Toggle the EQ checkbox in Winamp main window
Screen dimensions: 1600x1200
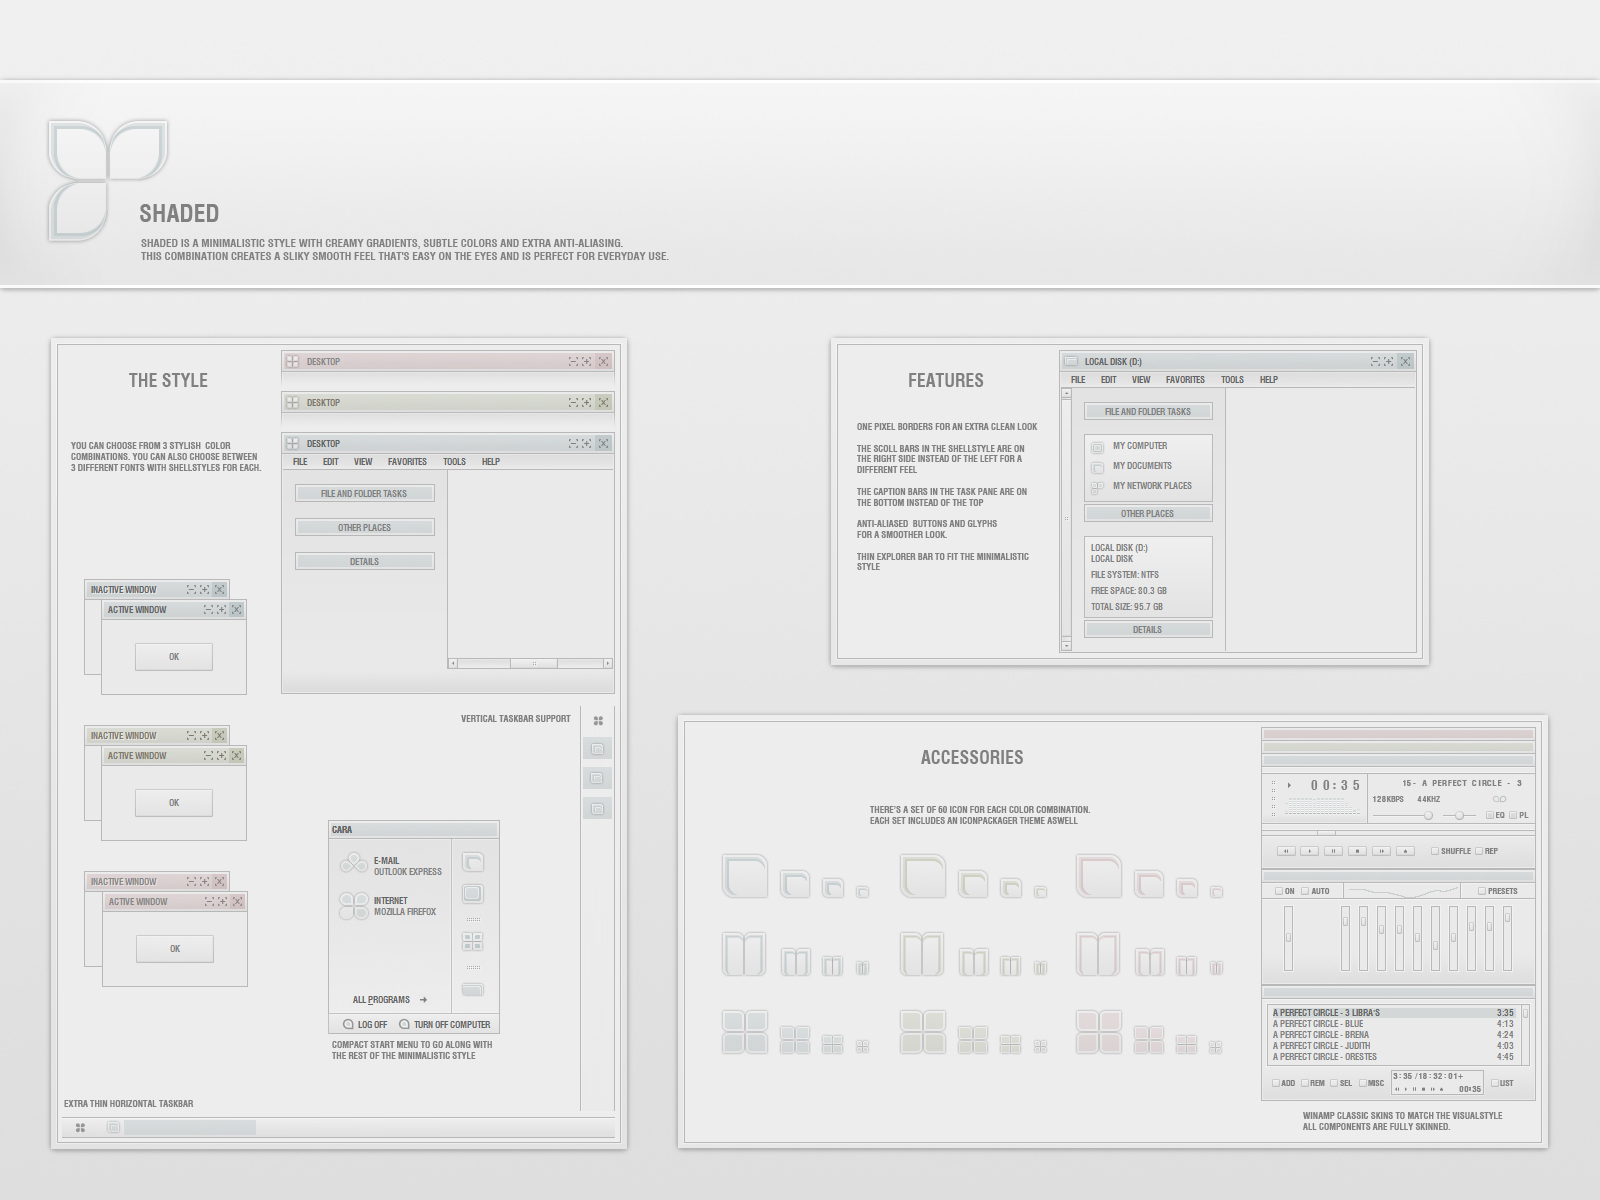(1490, 815)
